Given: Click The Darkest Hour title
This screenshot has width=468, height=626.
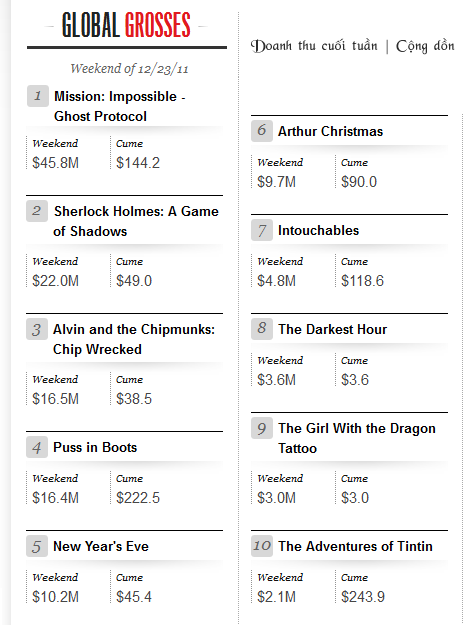Looking at the screenshot, I should pos(332,329).
